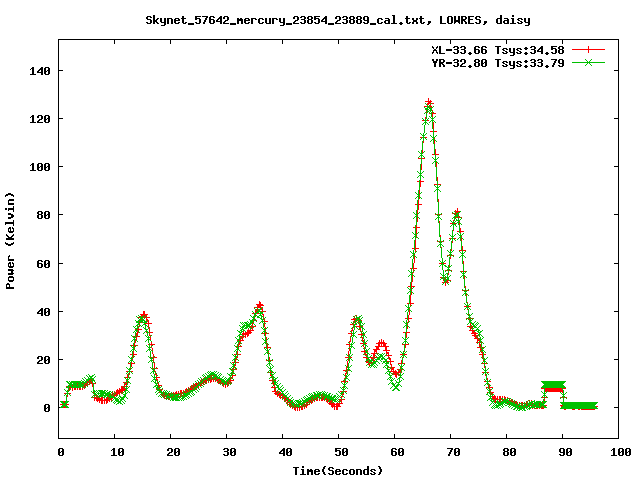Click the y-axis tick label 100
The width and height of the screenshot is (640, 480).
click(x=40, y=167)
